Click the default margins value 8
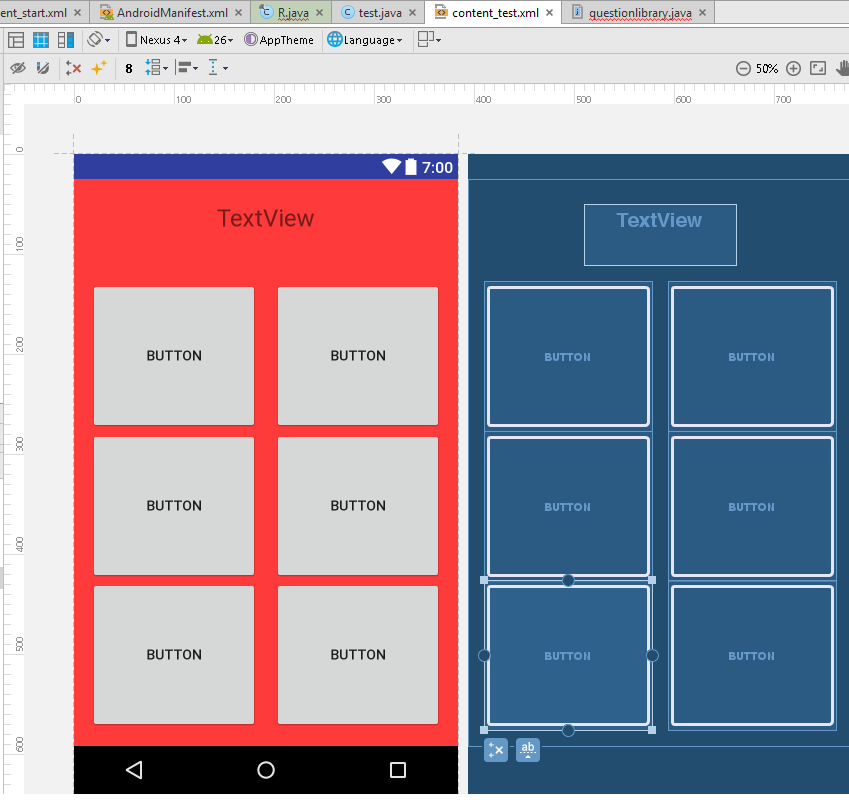849x800 pixels. (x=129, y=68)
